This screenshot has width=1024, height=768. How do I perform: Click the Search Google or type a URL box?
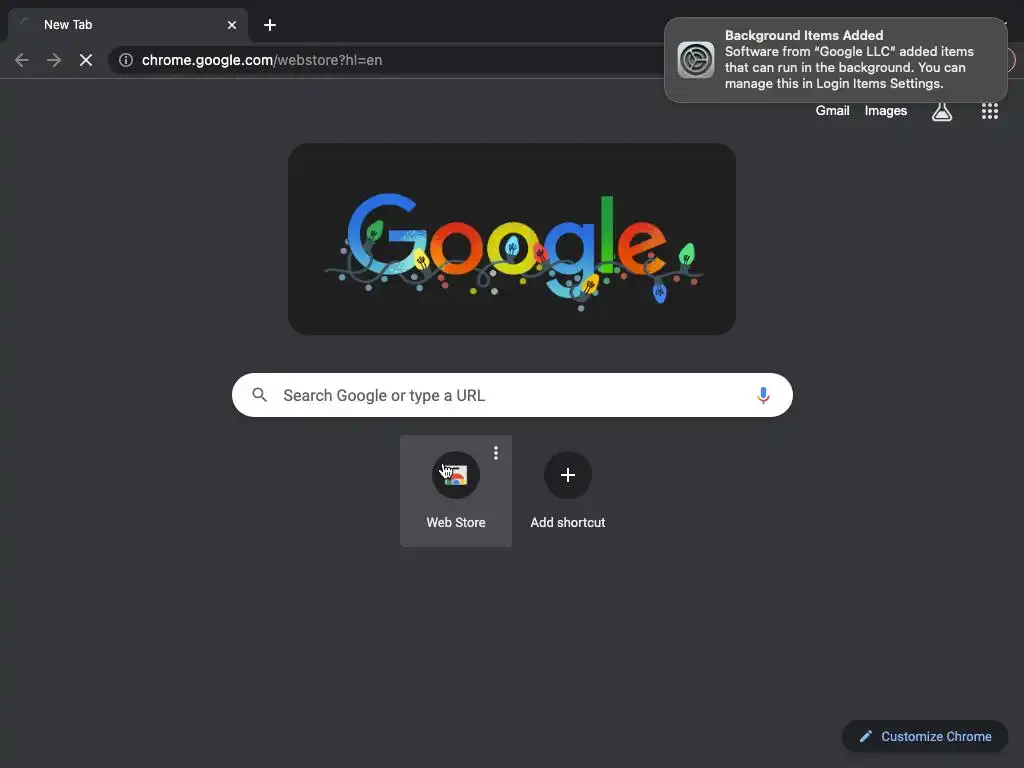pyautogui.click(x=512, y=395)
